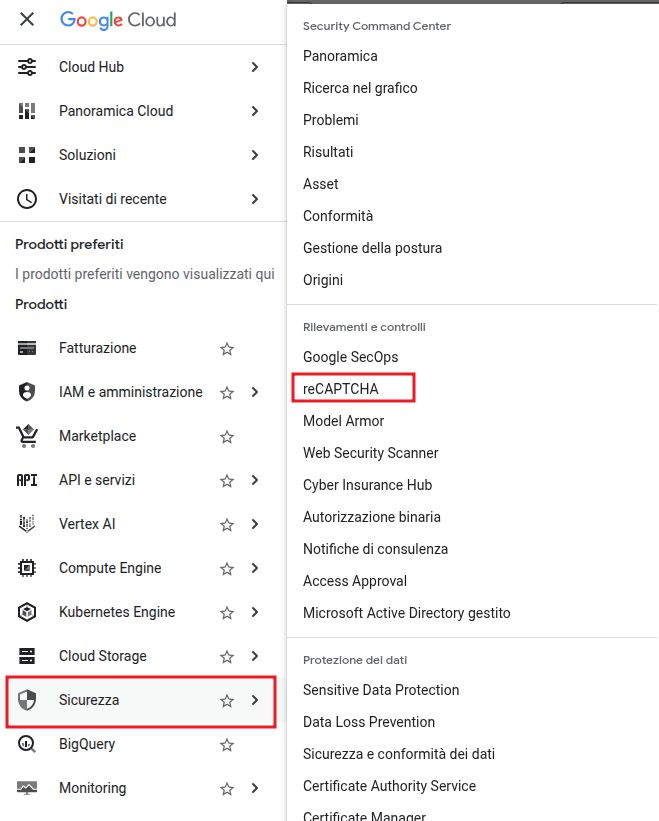Star Cloud Storage as favorite

click(227, 657)
